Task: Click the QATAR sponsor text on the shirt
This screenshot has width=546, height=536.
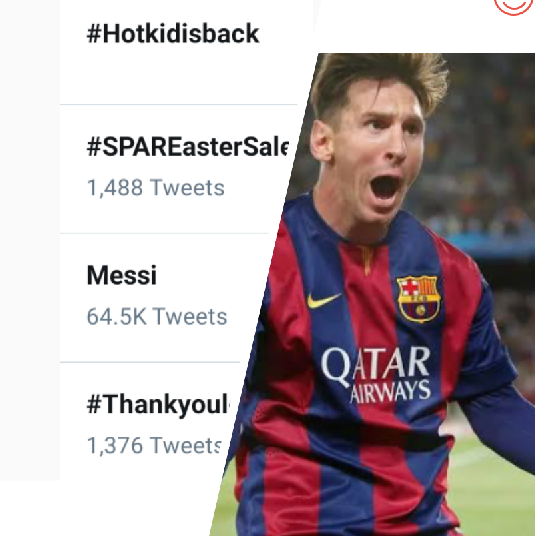Action: [375, 365]
